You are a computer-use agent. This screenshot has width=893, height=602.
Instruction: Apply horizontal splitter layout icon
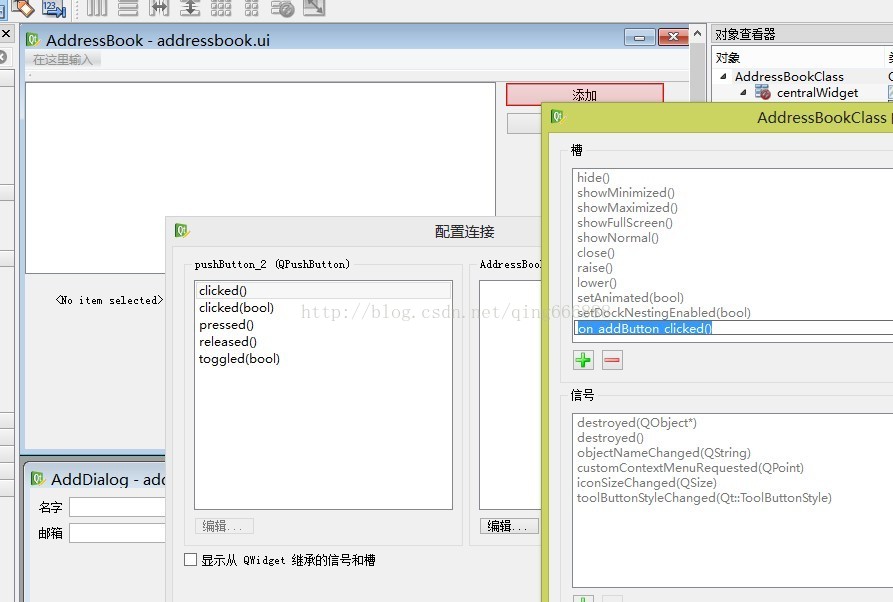(159, 7)
